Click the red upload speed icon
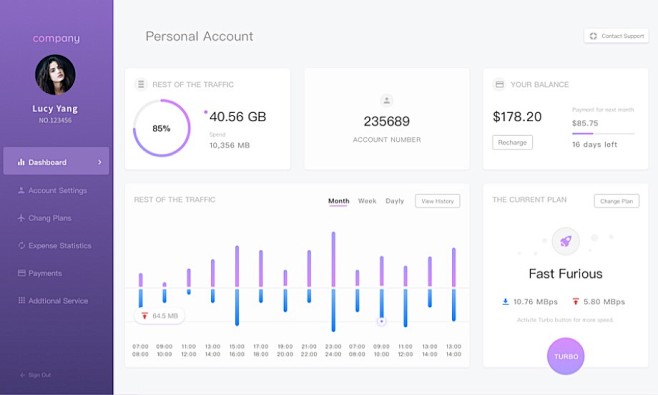This screenshot has width=658, height=395. click(575, 301)
